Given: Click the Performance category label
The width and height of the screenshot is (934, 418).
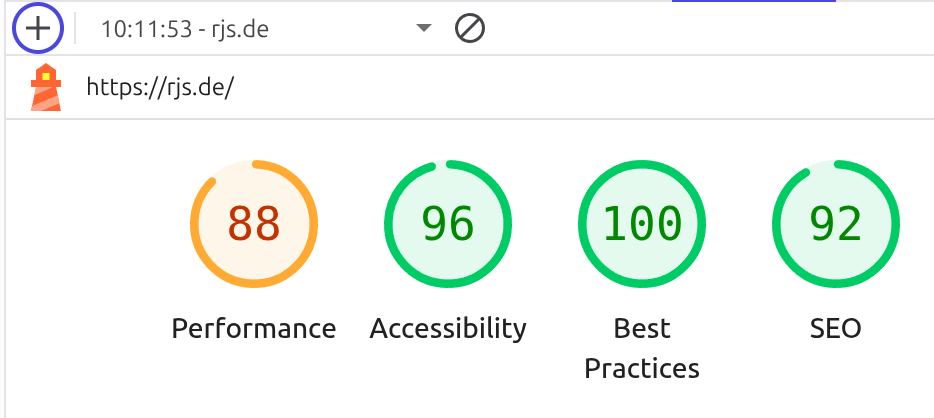Looking at the screenshot, I should [254, 328].
